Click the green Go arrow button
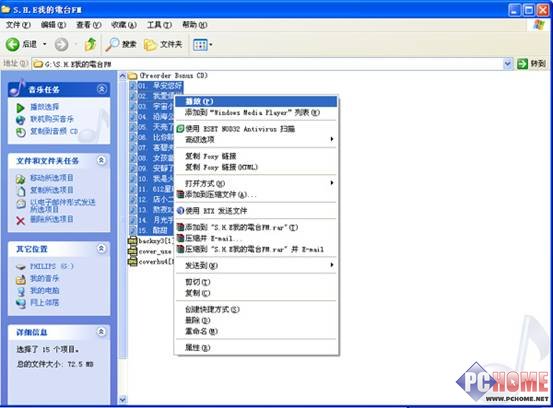Screen dimensions: 553x408 pyautogui.click(x=522, y=64)
